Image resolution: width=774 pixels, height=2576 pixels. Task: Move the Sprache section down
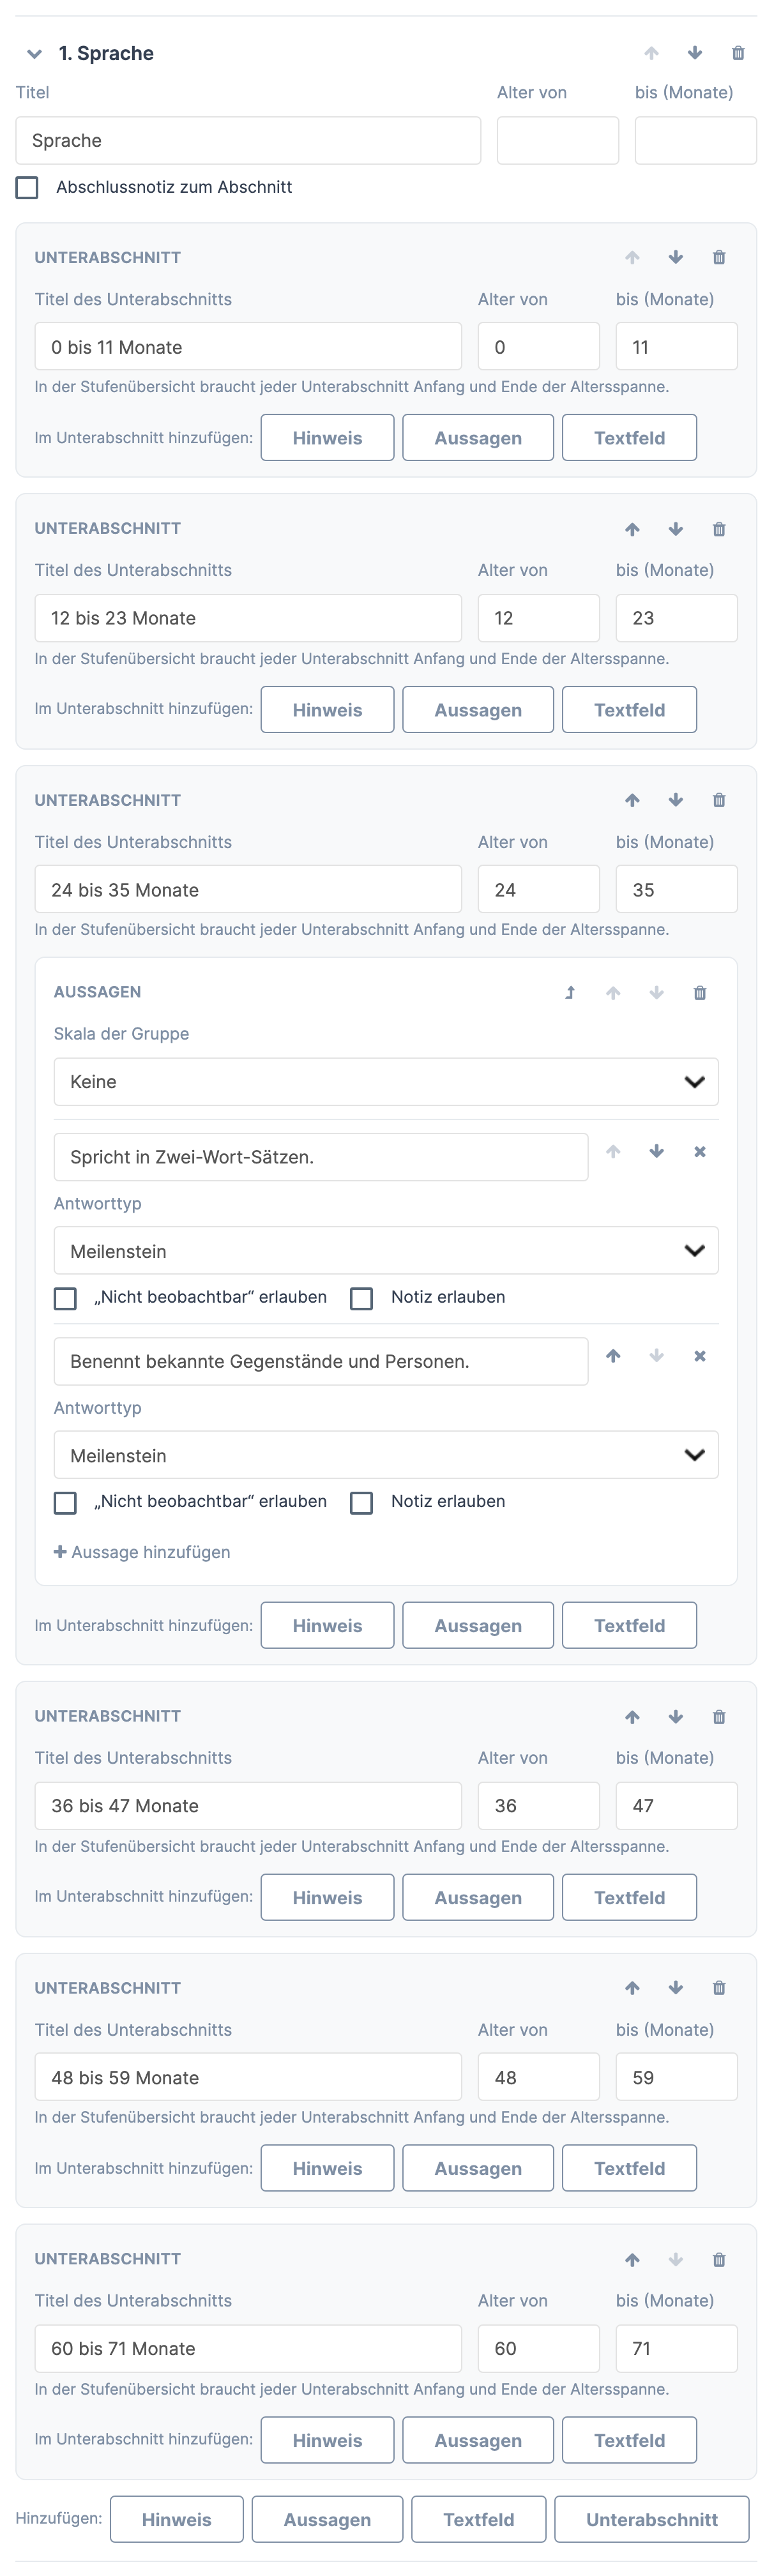(x=695, y=53)
